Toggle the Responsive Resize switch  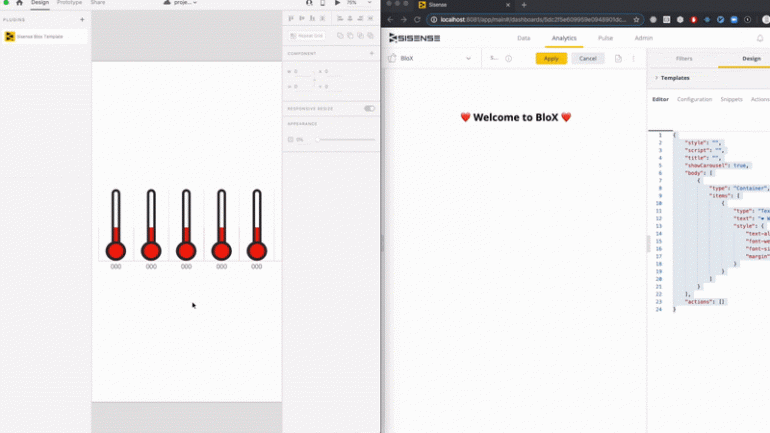point(369,108)
